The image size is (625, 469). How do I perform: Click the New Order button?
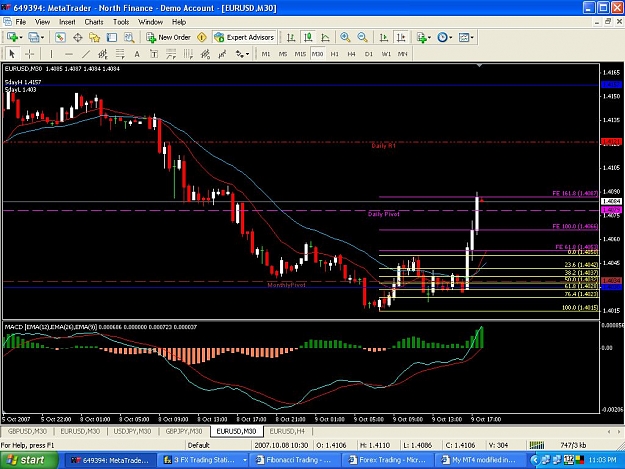168,37
